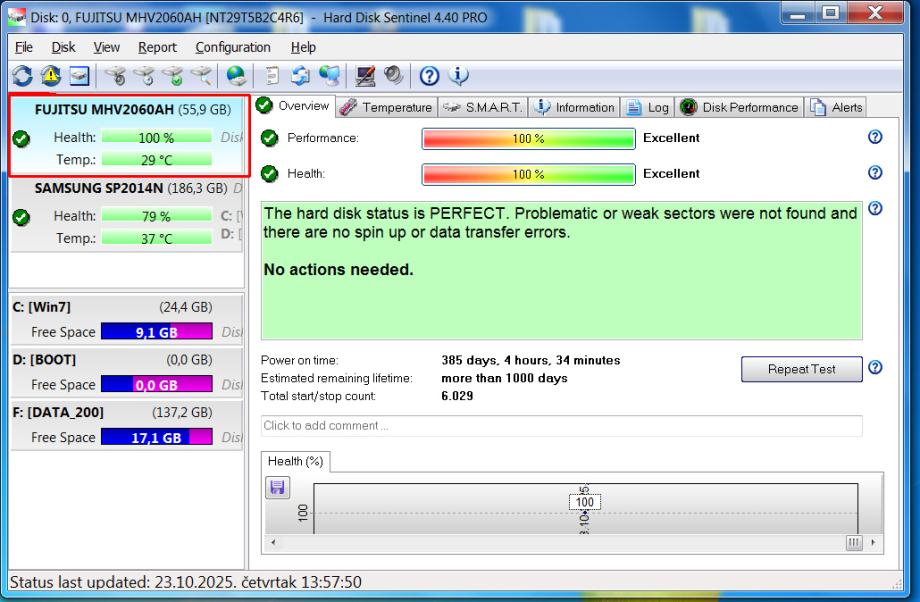Select the SAMSUNG SP2014N disk entry
This screenshot has width=920, height=602.
point(127,215)
